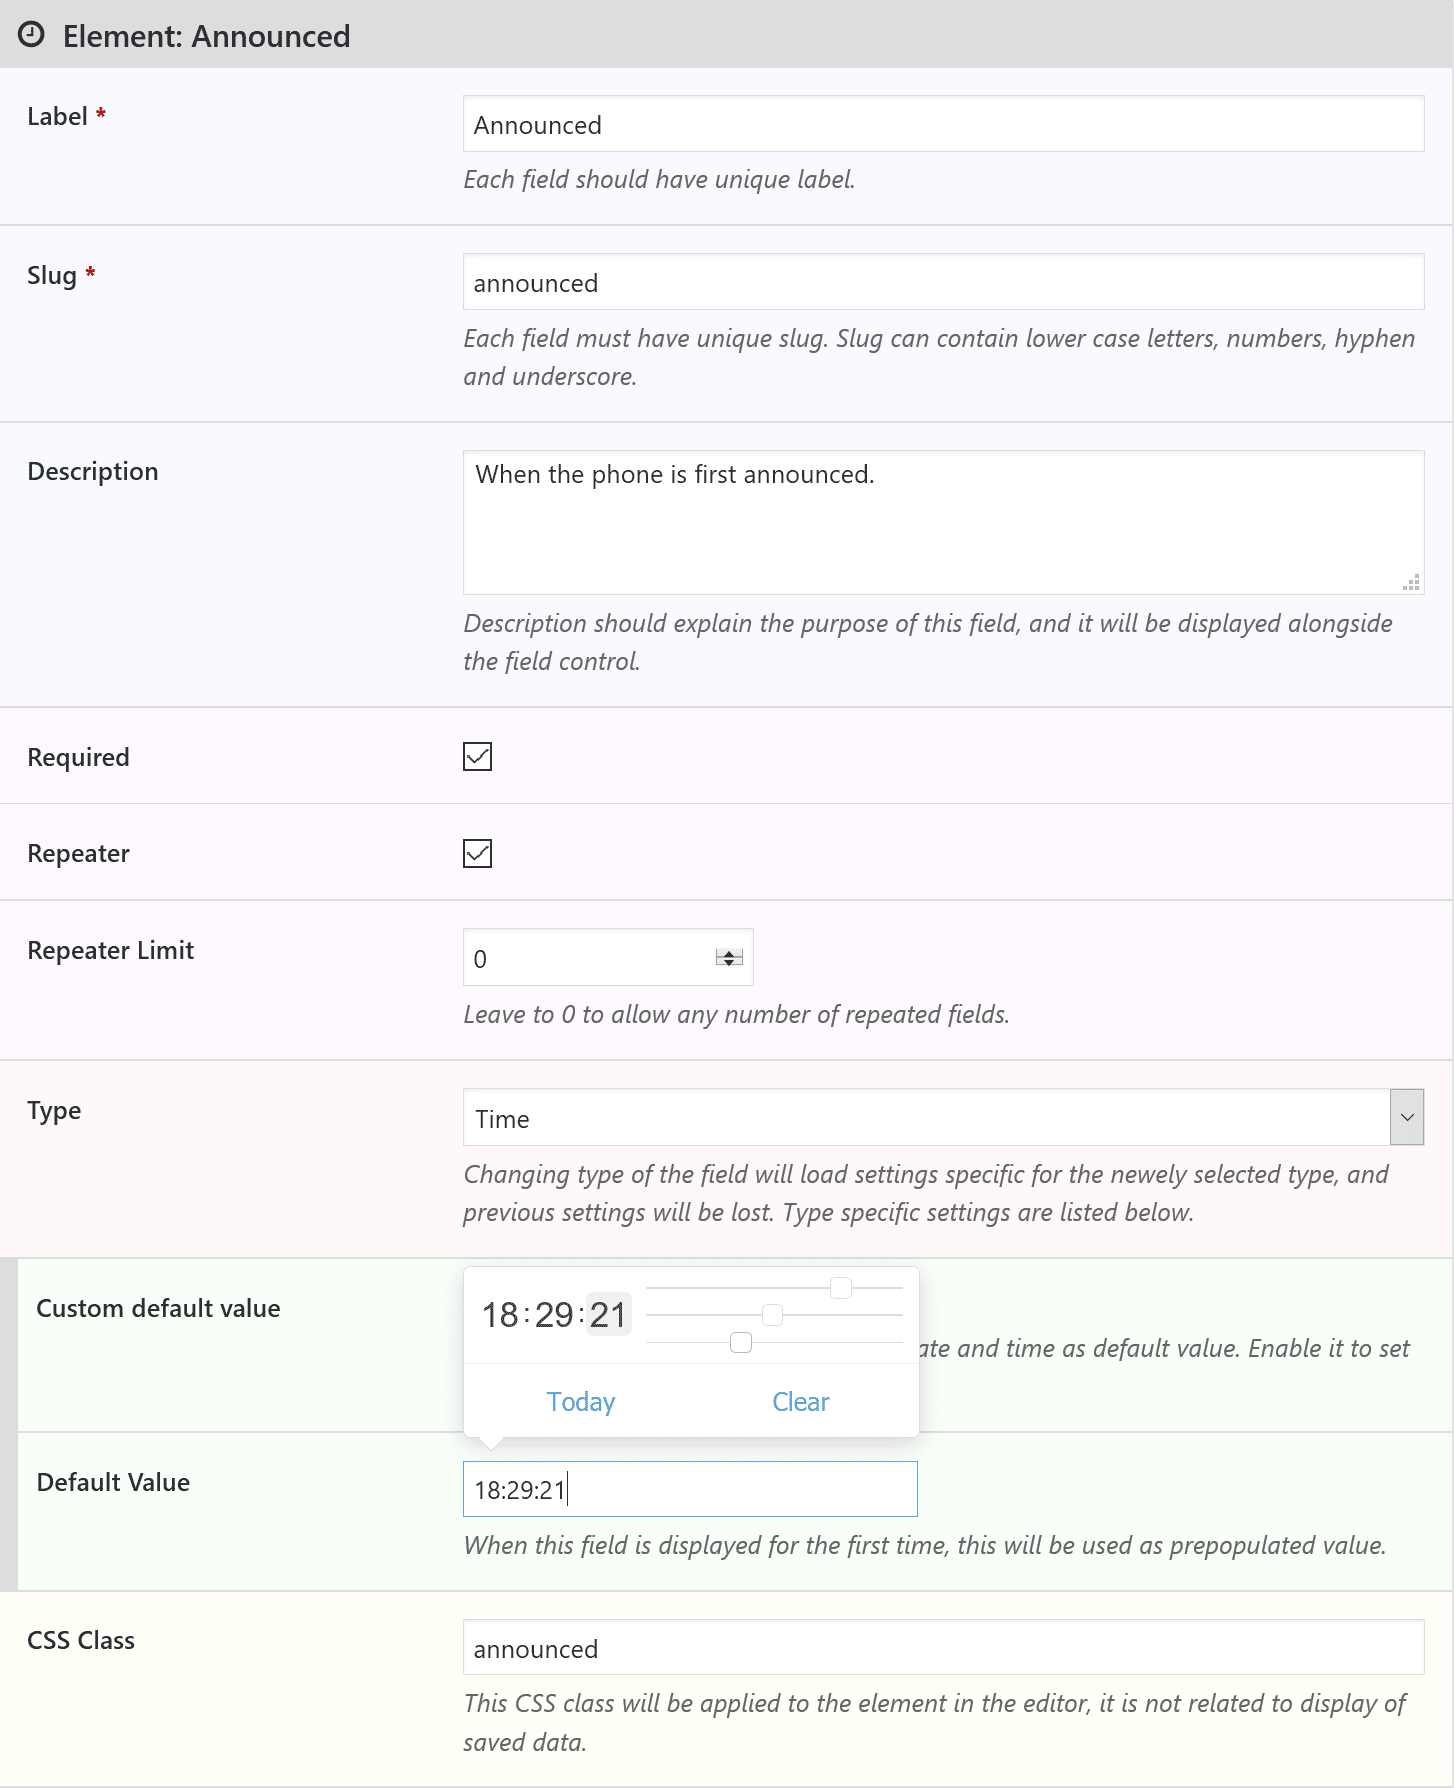This screenshot has height=1788, width=1454.
Task: Click the minutes slider handle in time picker
Action: (x=772, y=1315)
